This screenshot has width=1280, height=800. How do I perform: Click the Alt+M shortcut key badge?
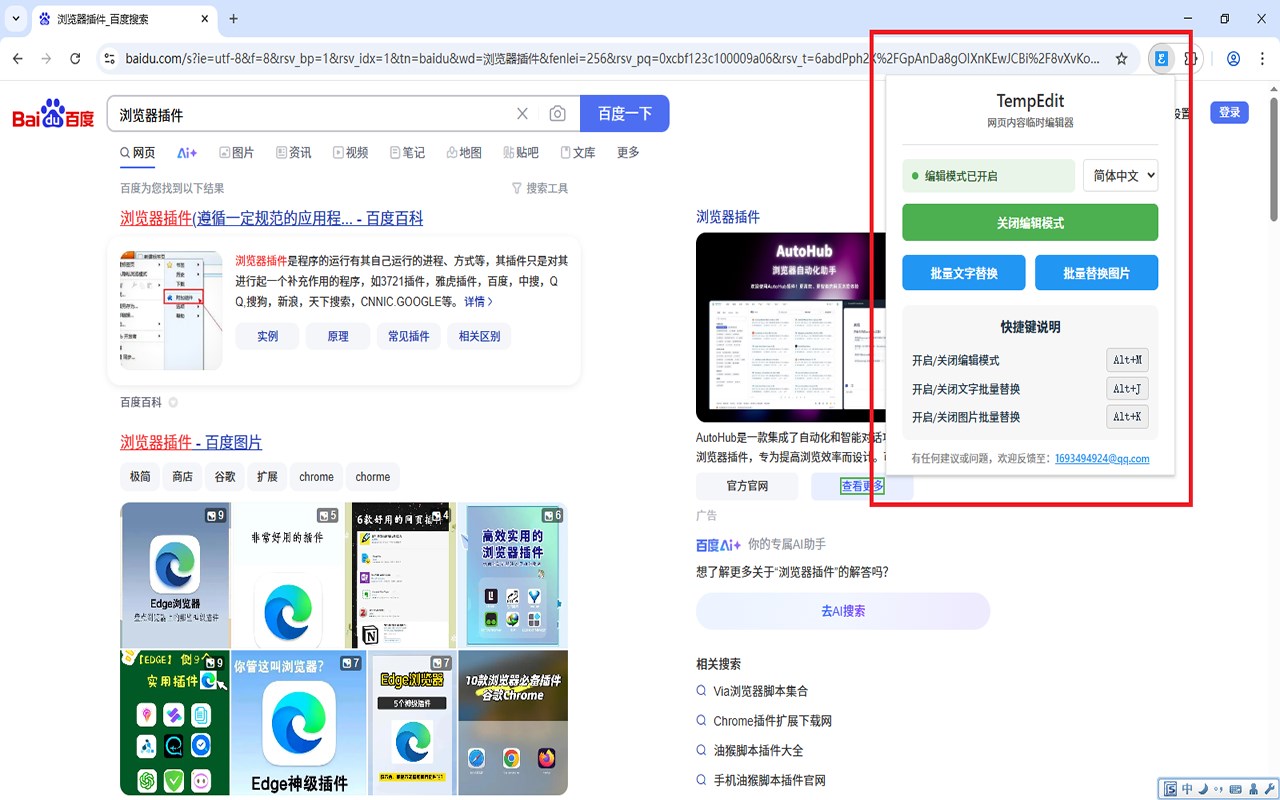pos(1127,360)
